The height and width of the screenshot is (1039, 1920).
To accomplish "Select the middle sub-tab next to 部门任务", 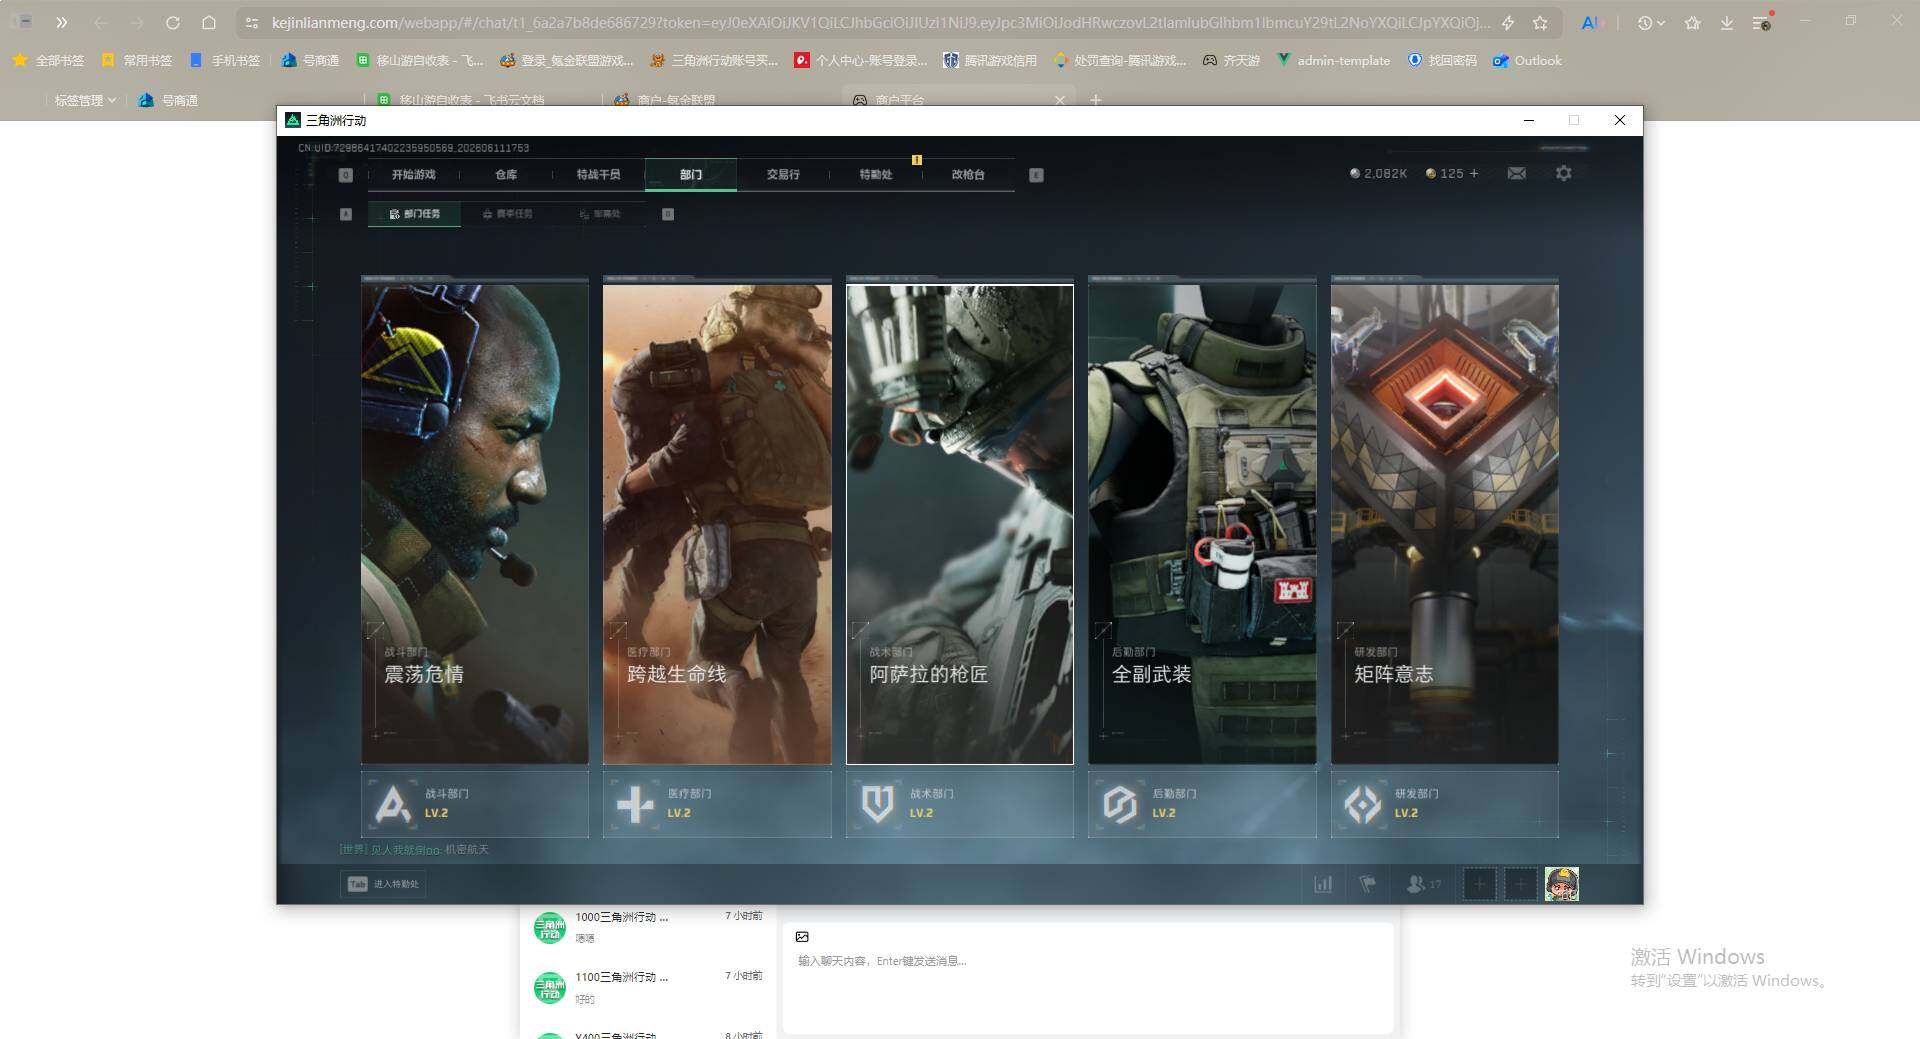I will (507, 214).
